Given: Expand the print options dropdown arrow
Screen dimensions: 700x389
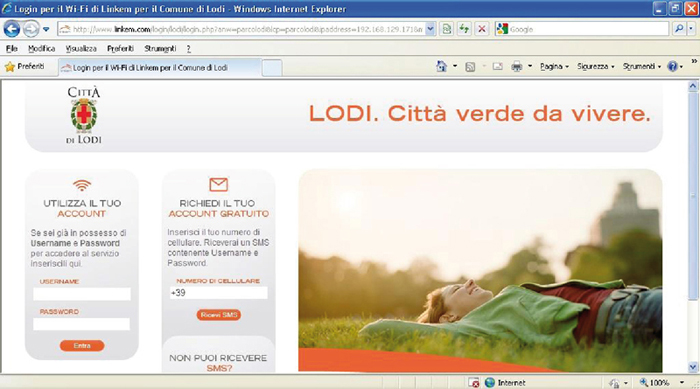Looking at the screenshot, I should point(529,67).
